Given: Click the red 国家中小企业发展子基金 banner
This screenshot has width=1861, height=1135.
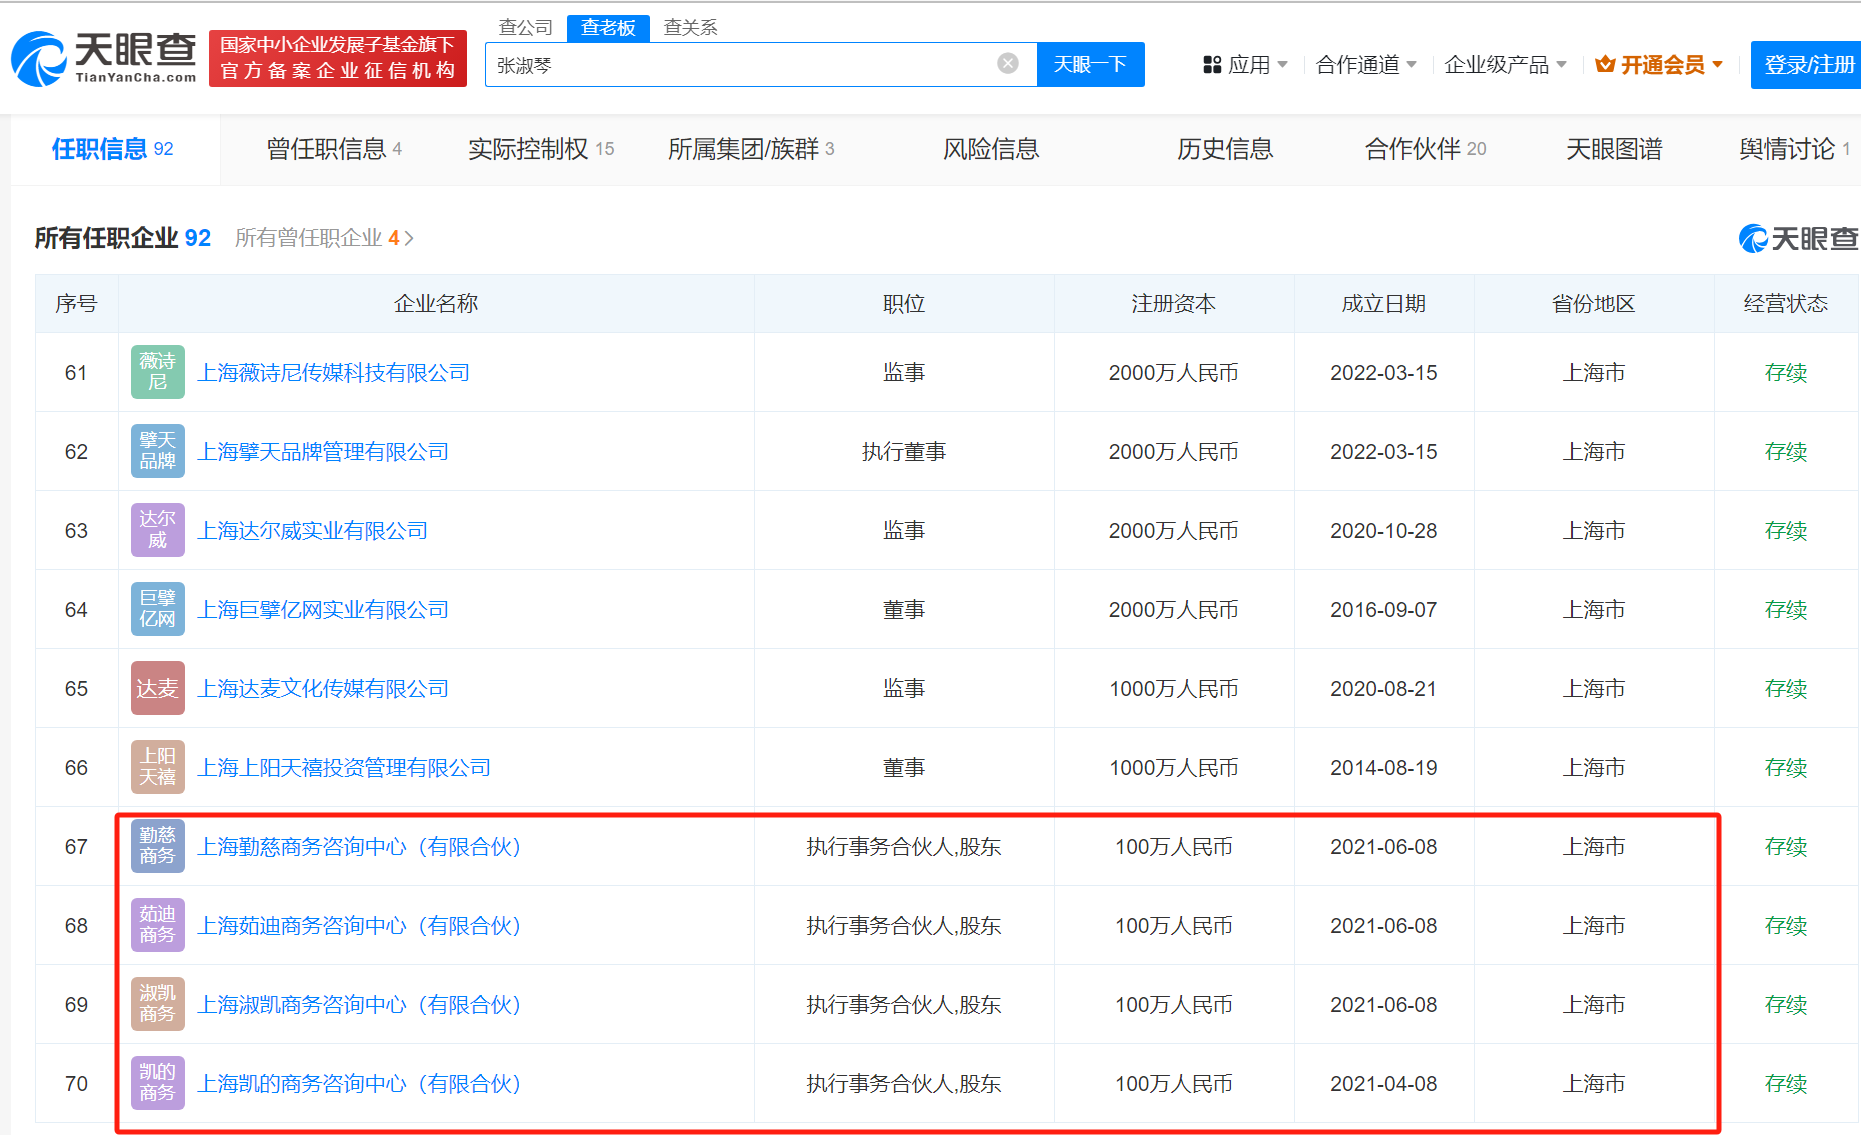Looking at the screenshot, I should pyautogui.click(x=338, y=58).
